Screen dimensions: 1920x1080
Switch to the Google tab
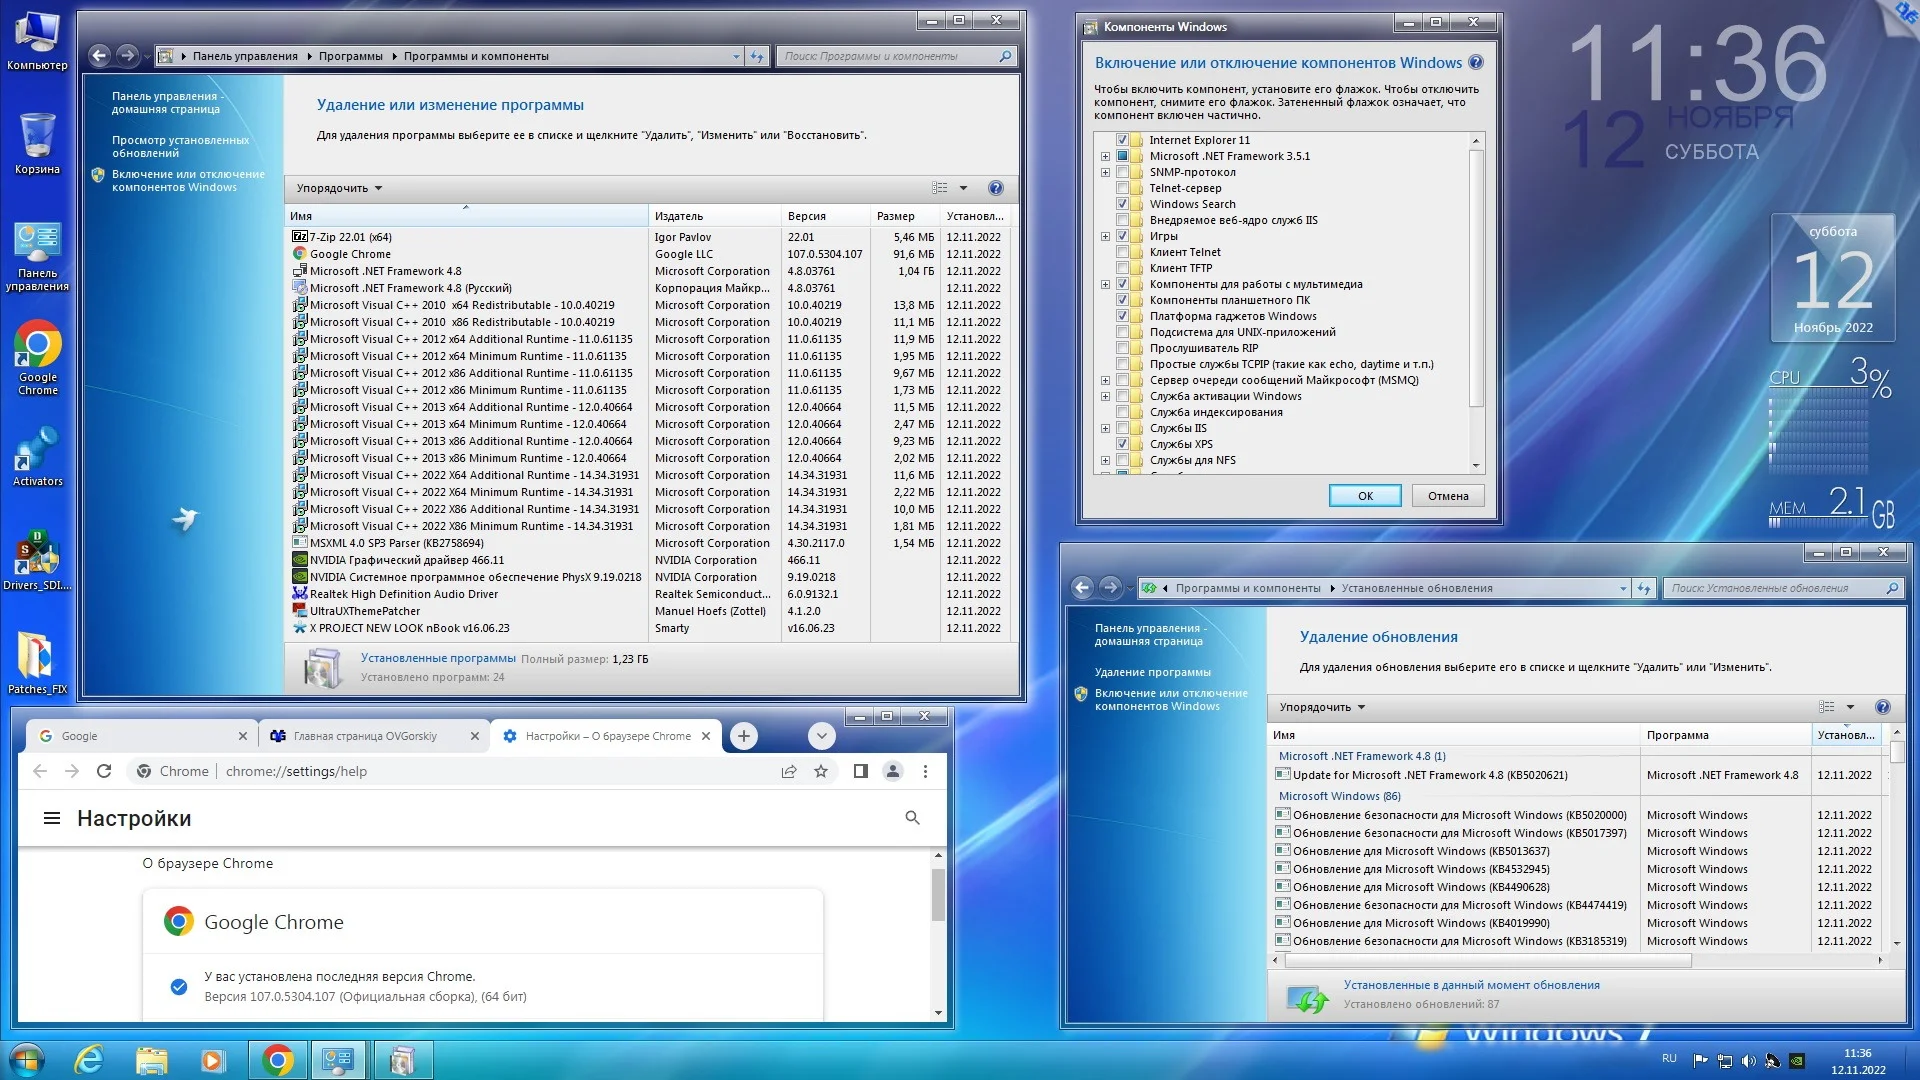point(130,736)
